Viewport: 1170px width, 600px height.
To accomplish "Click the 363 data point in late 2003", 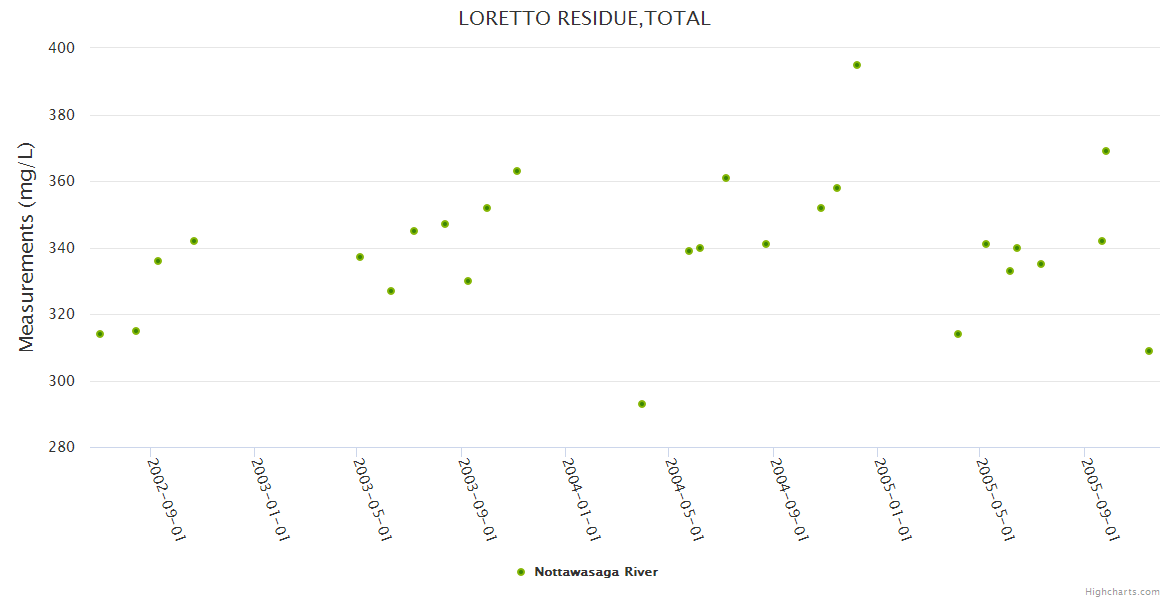I will tap(517, 171).
